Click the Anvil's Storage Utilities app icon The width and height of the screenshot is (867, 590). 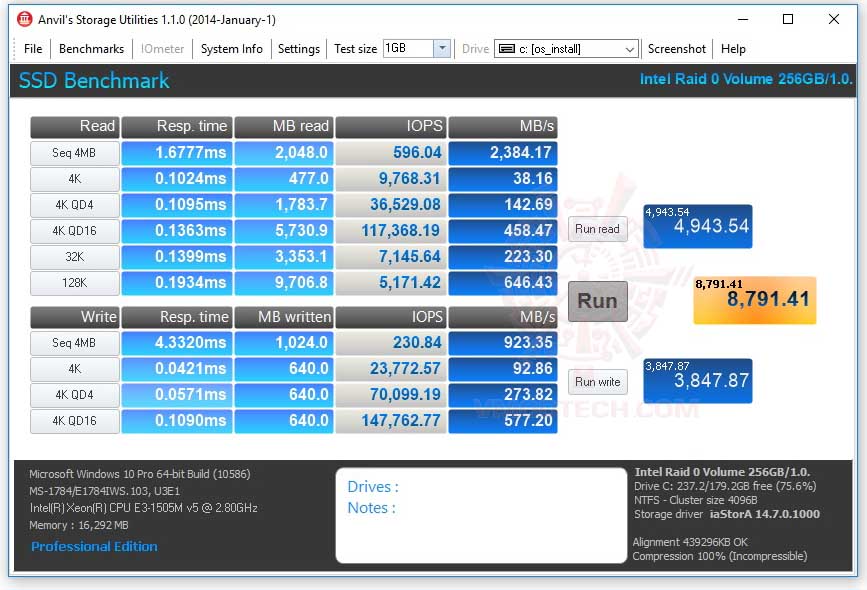pyautogui.click(x=24, y=19)
